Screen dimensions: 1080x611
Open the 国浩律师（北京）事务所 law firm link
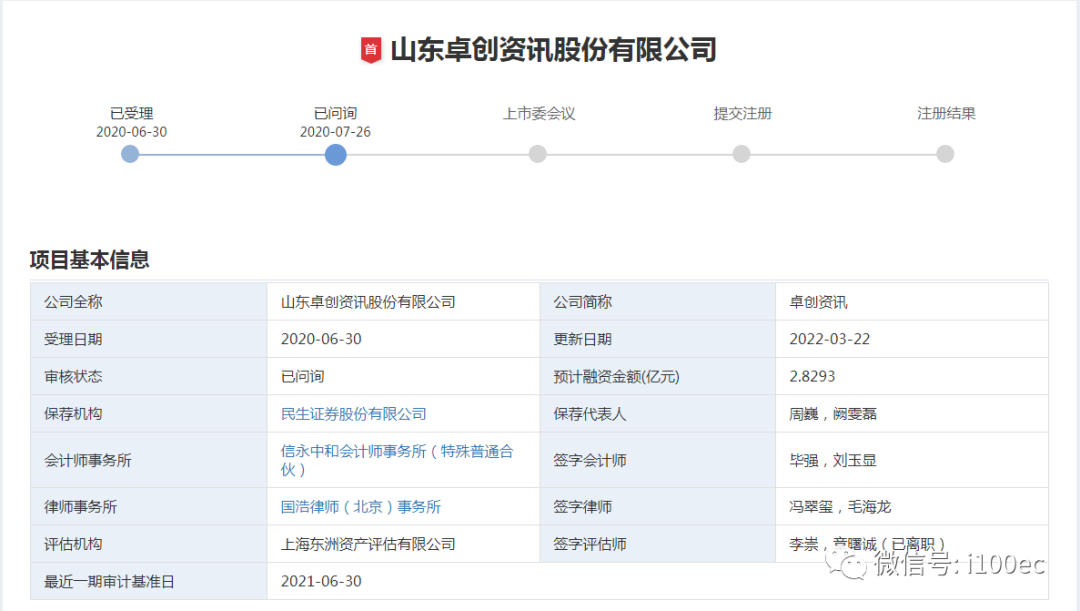coord(361,507)
